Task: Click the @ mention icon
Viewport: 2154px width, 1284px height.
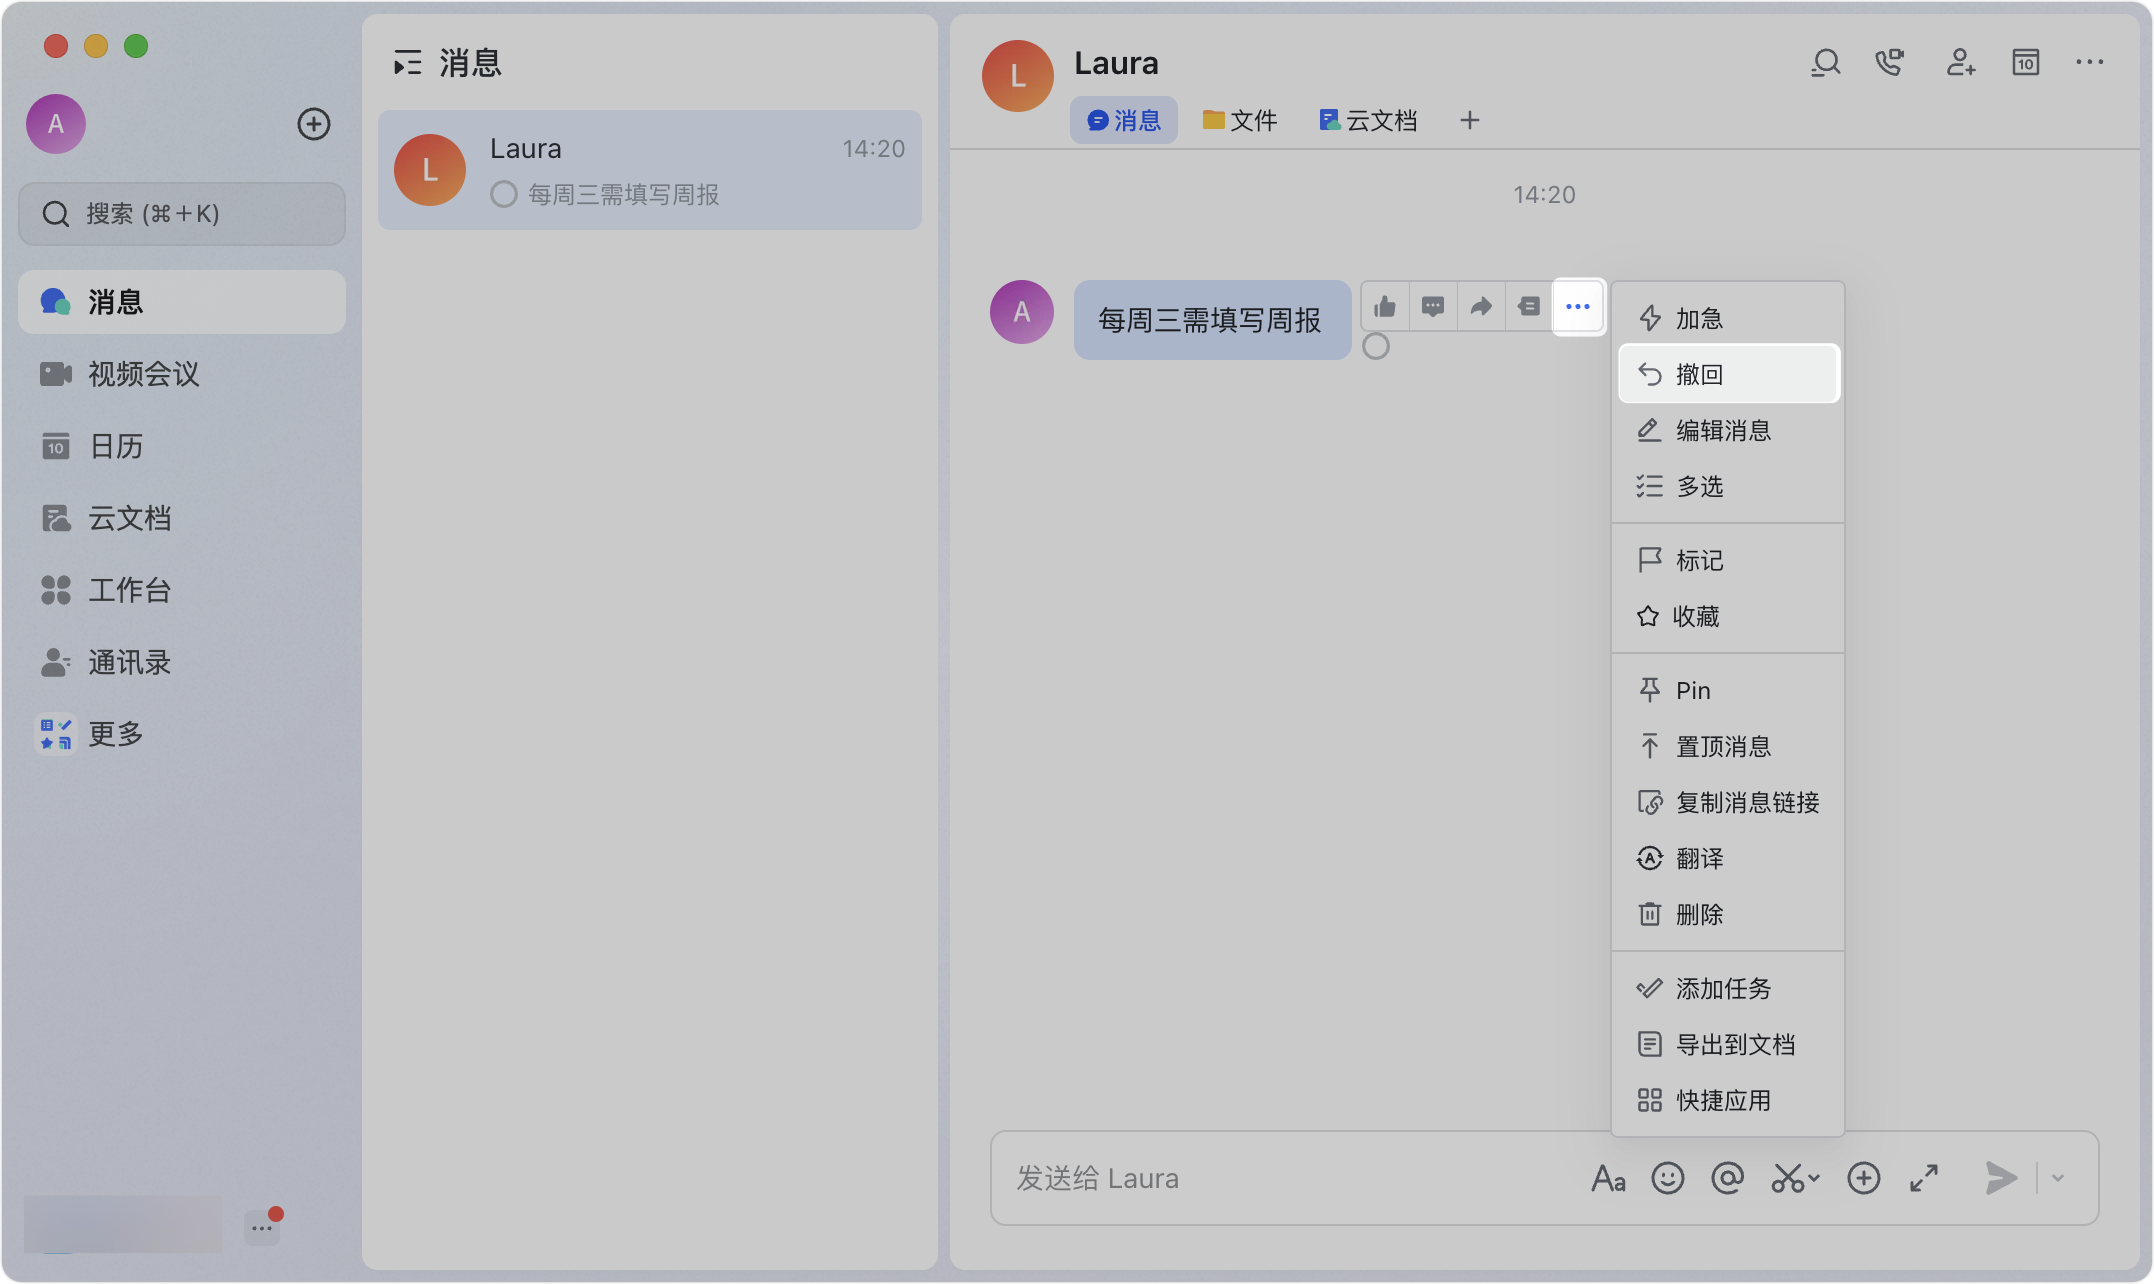Action: pos(1727,1178)
